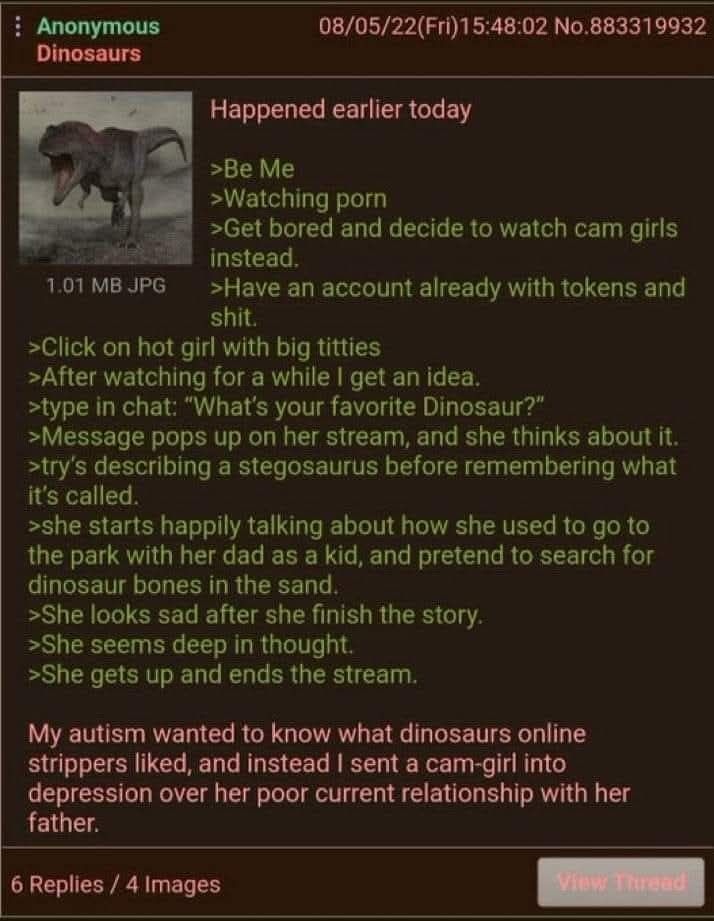This screenshot has height=921, width=714.
Task: Select the She seems deep in thought line
Action: tap(191, 645)
